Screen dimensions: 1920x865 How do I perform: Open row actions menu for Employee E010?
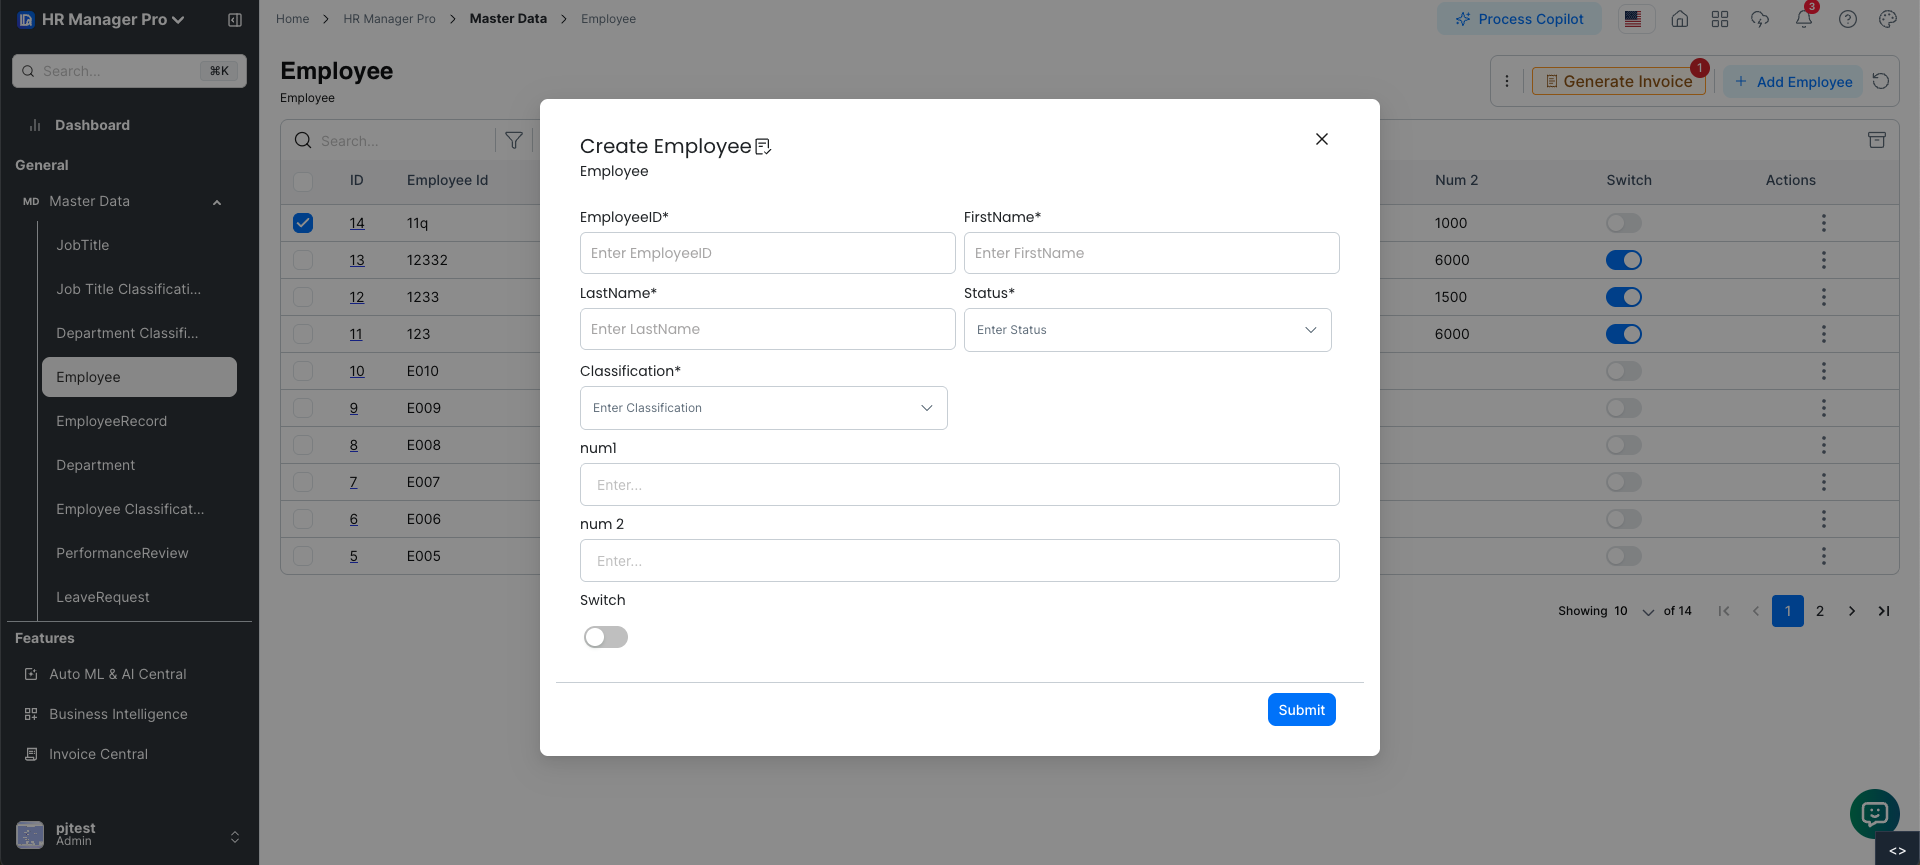1824,371
